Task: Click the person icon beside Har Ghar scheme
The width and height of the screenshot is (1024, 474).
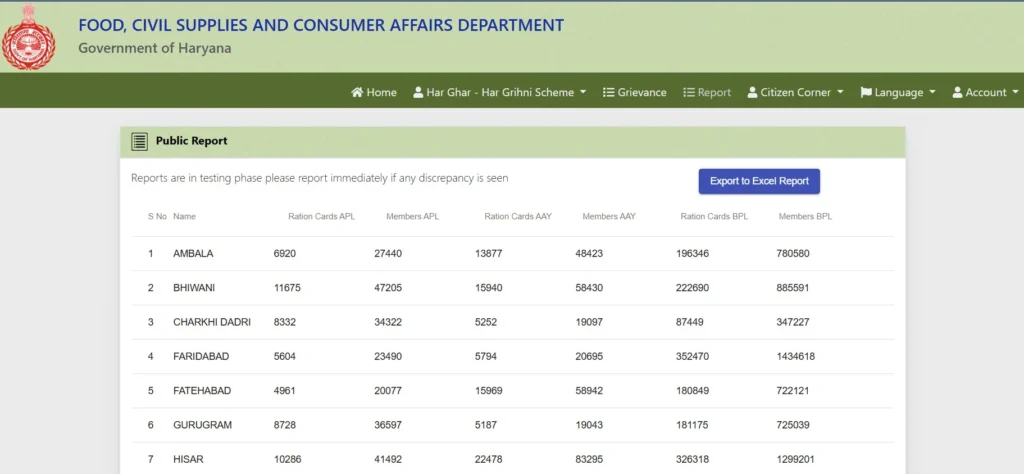Action: (x=418, y=92)
